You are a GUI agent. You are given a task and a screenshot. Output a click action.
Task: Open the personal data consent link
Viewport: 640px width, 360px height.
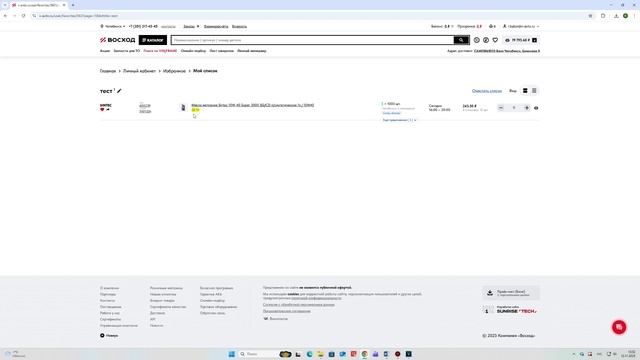point(299,304)
